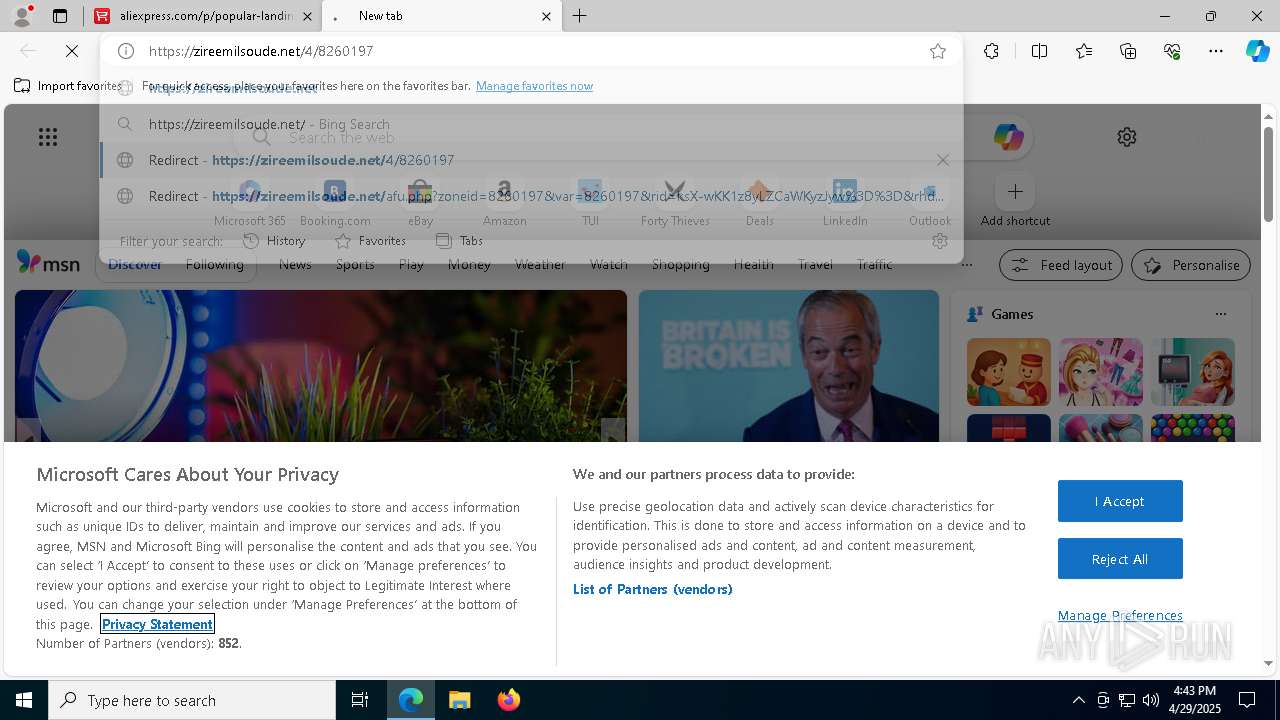The height and width of the screenshot is (720, 1280).
Task: Show hidden system tray icons
Action: tap(1078, 700)
